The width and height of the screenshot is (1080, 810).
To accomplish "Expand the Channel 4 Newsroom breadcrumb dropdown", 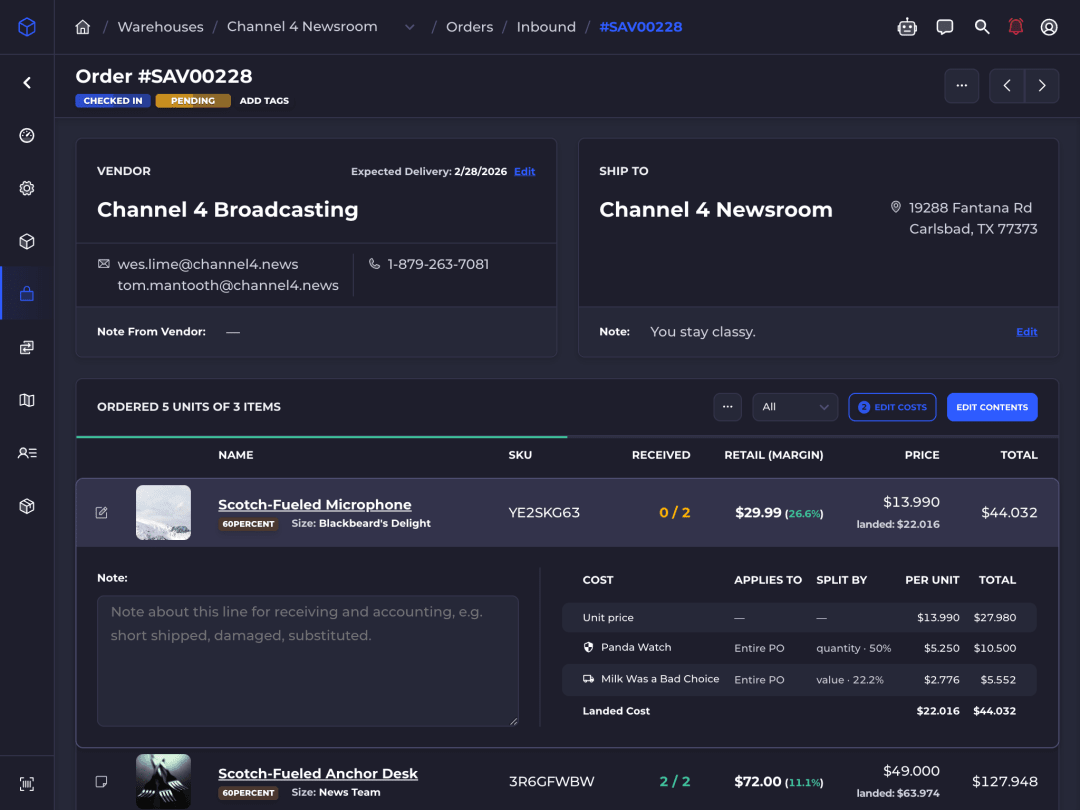I will (x=409, y=27).
